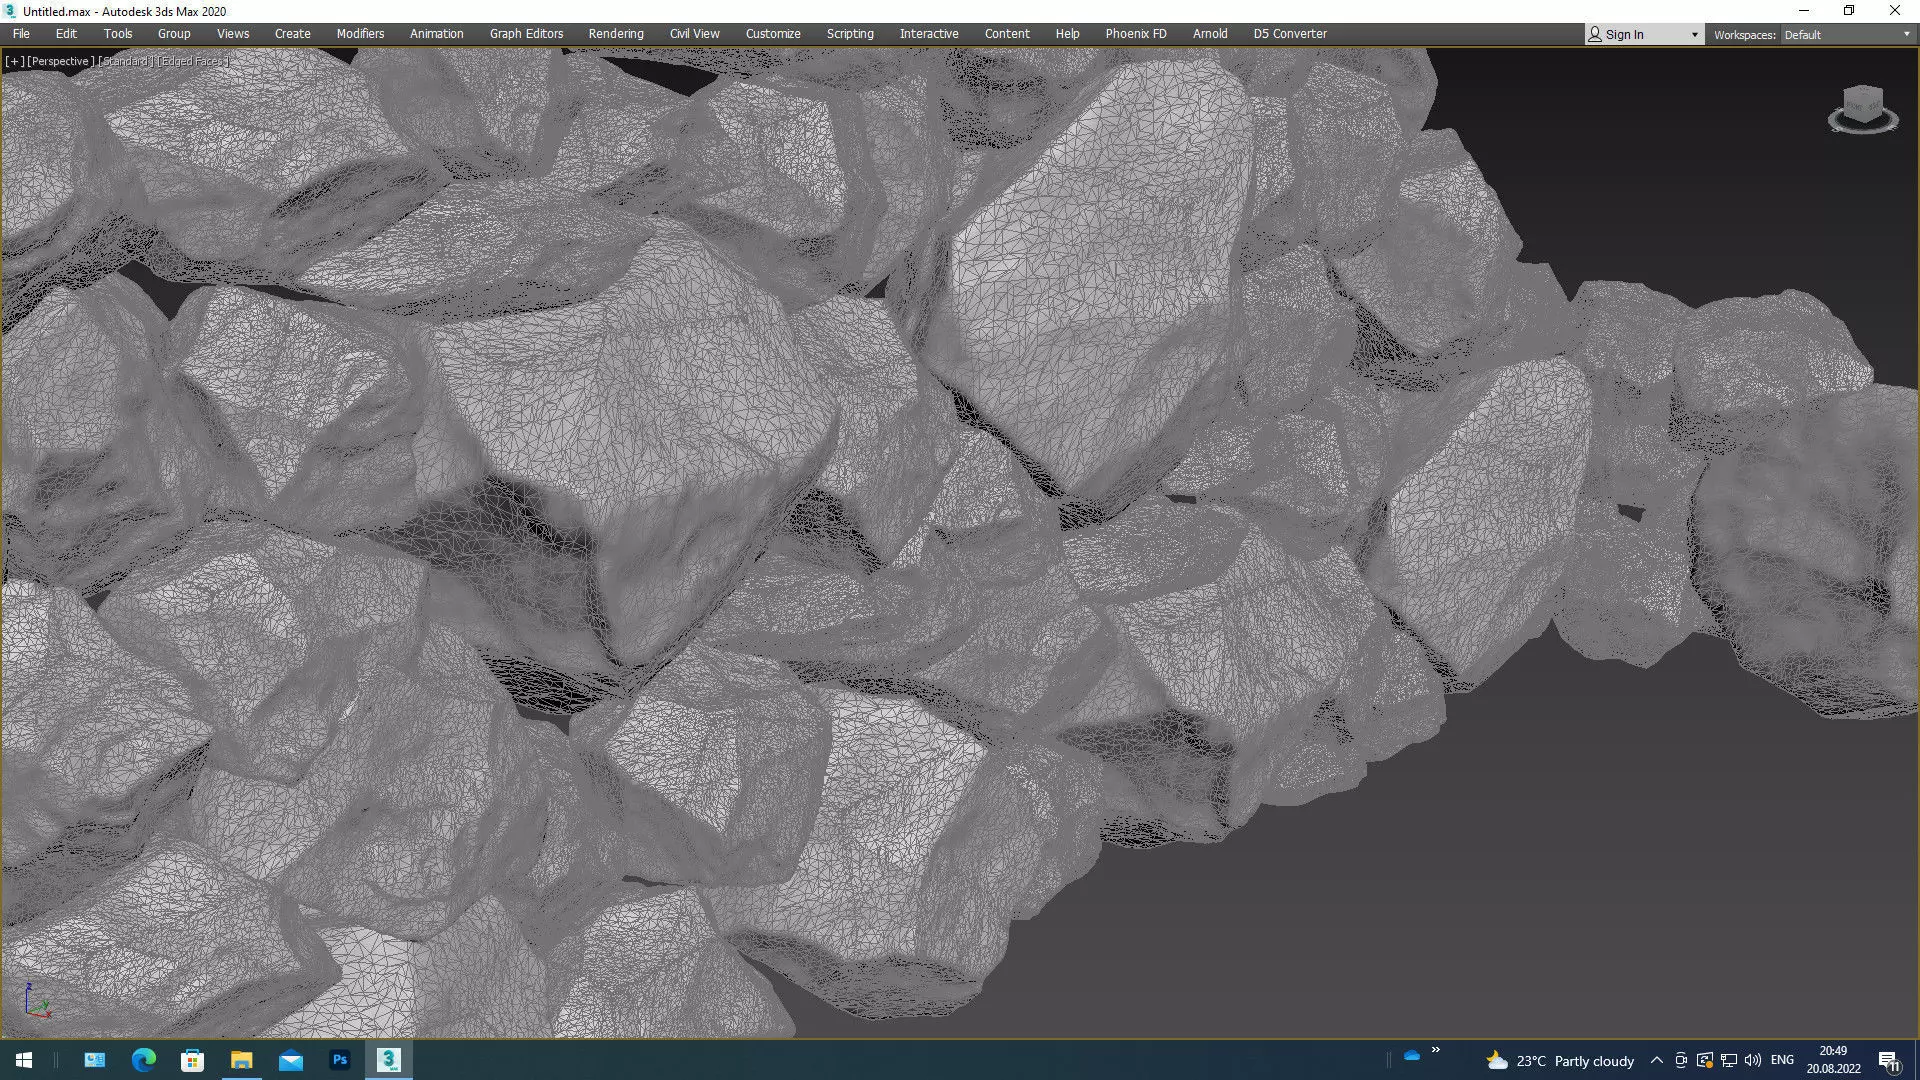Open the Perspective viewport label menu

point(59,61)
